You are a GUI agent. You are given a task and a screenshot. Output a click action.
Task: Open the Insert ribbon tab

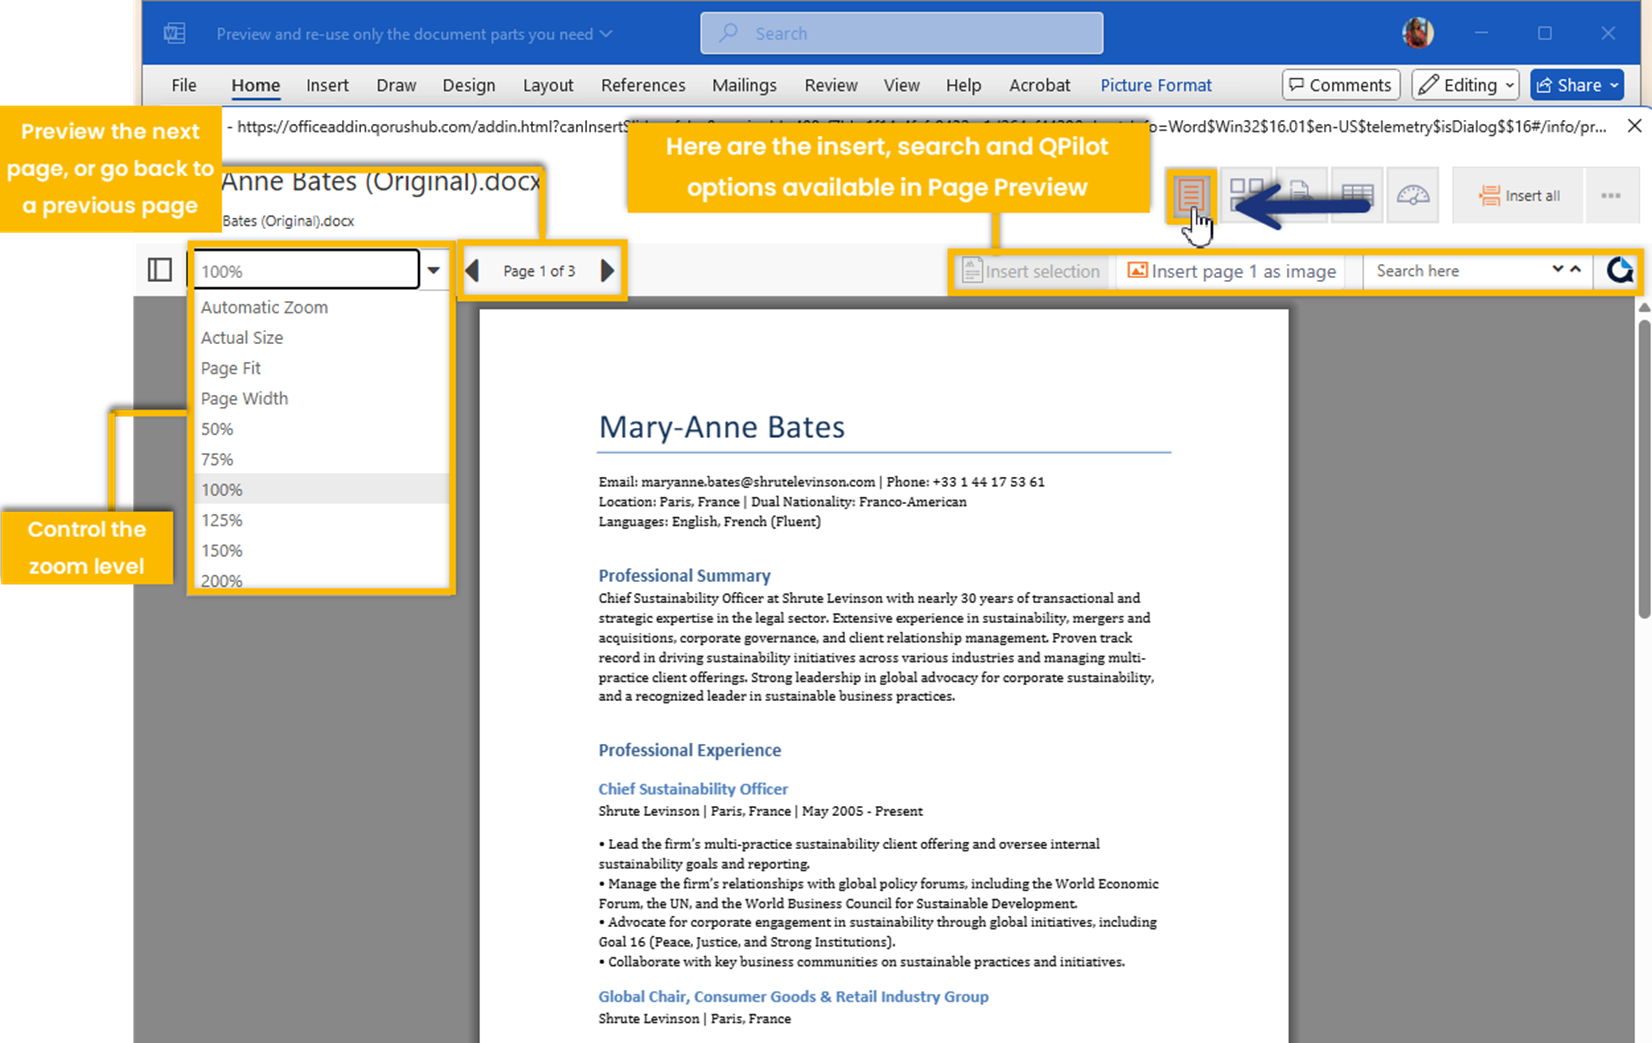click(327, 85)
